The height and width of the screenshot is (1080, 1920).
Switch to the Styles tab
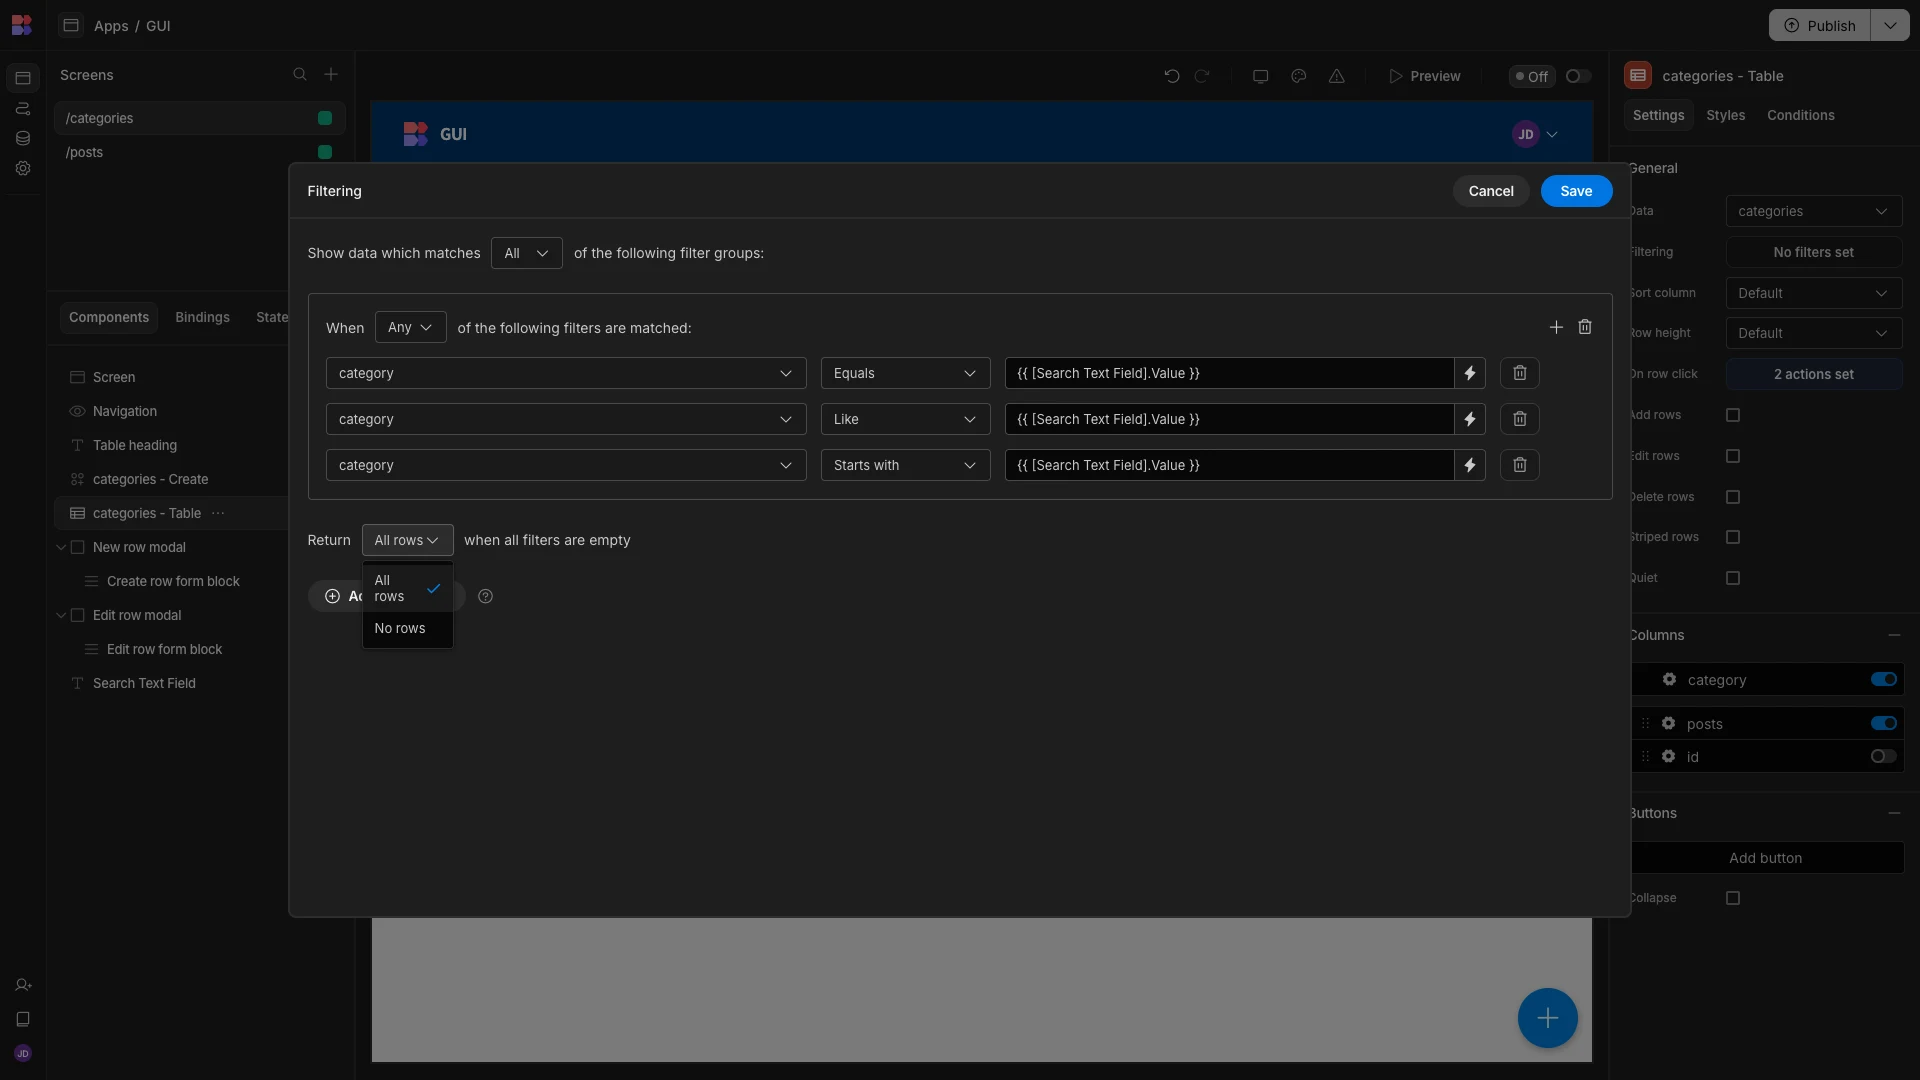[x=1725, y=115]
